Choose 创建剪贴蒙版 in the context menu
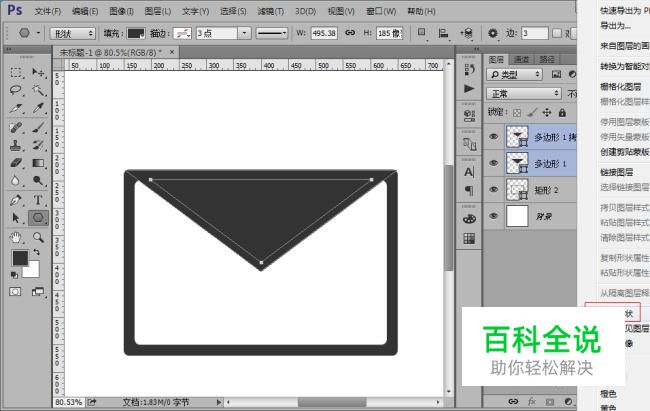Viewport: 650px width, 411px height. [x=625, y=152]
